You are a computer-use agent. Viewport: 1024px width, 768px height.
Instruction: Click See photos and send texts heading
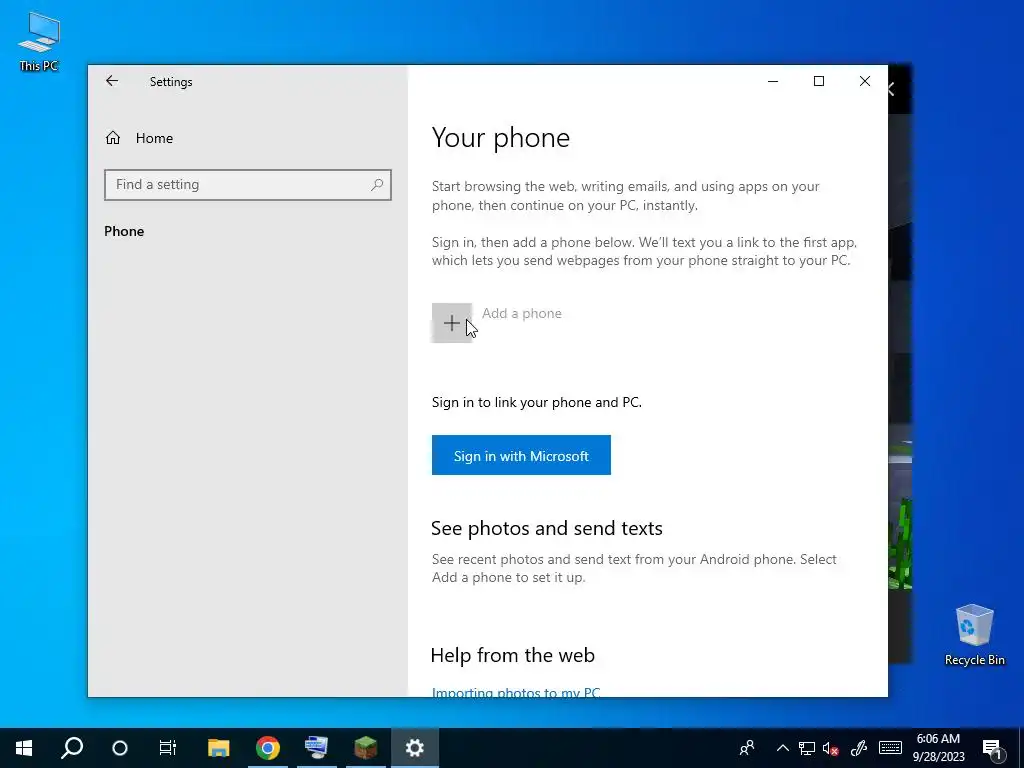[x=547, y=528]
